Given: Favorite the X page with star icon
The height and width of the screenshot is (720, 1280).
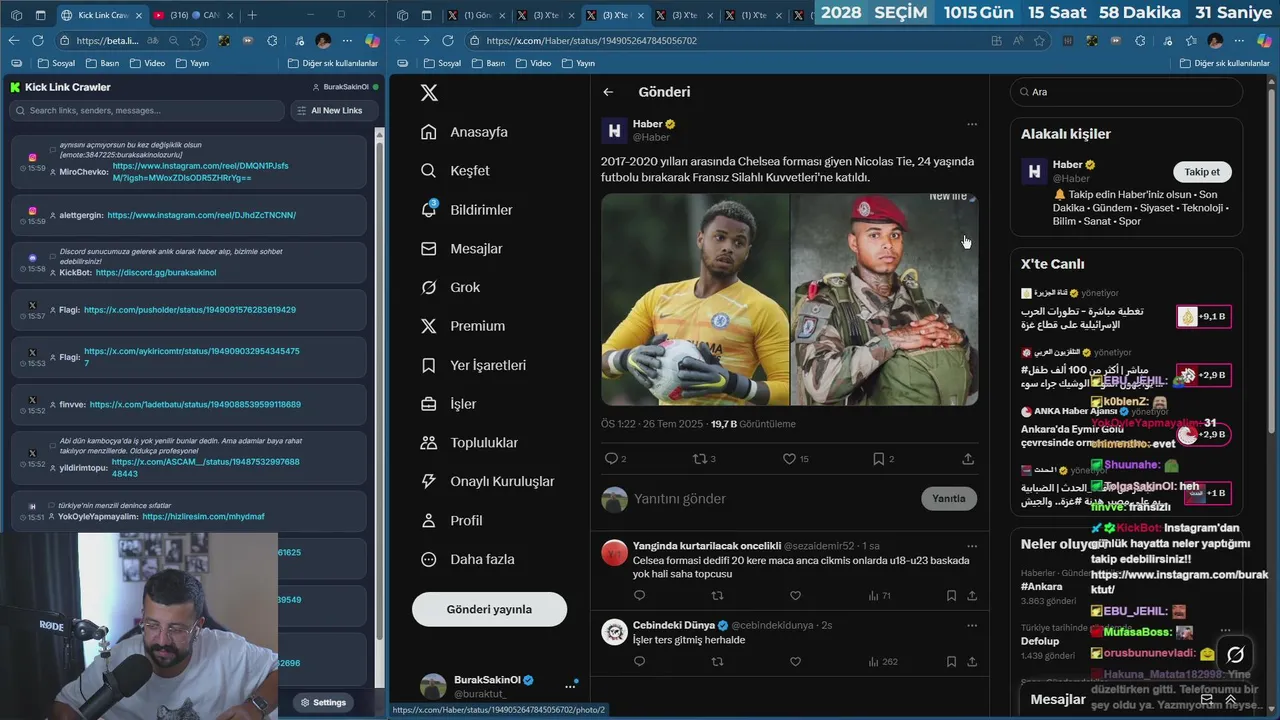Looking at the screenshot, I should pyautogui.click(x=1040, y=41).
